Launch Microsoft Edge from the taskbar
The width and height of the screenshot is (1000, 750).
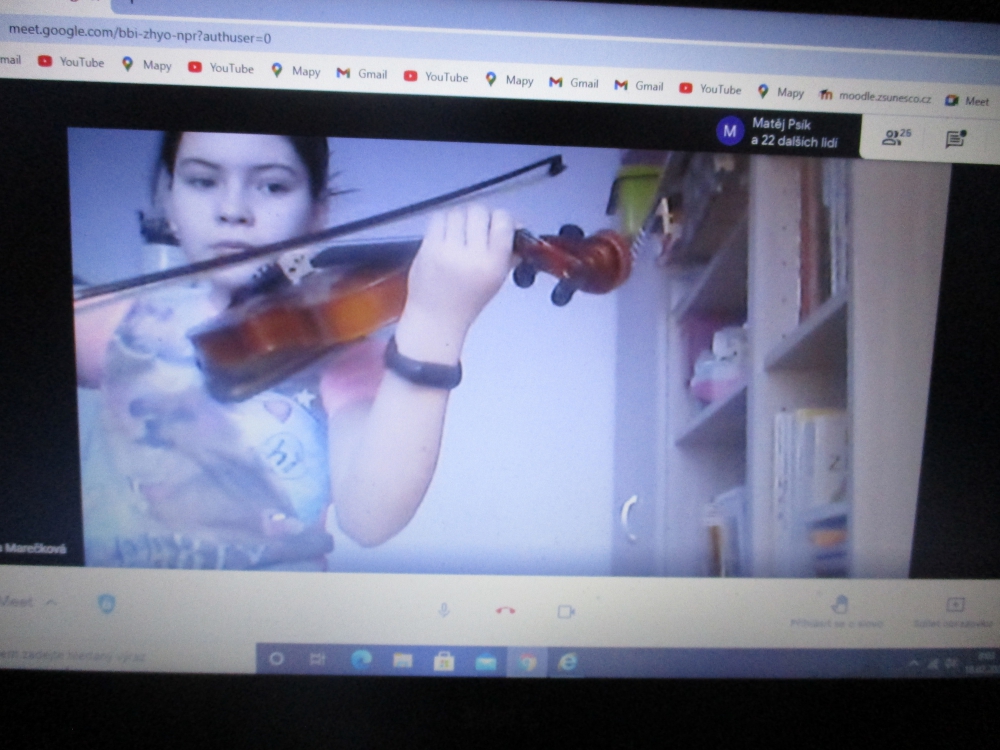coord(361,659)
